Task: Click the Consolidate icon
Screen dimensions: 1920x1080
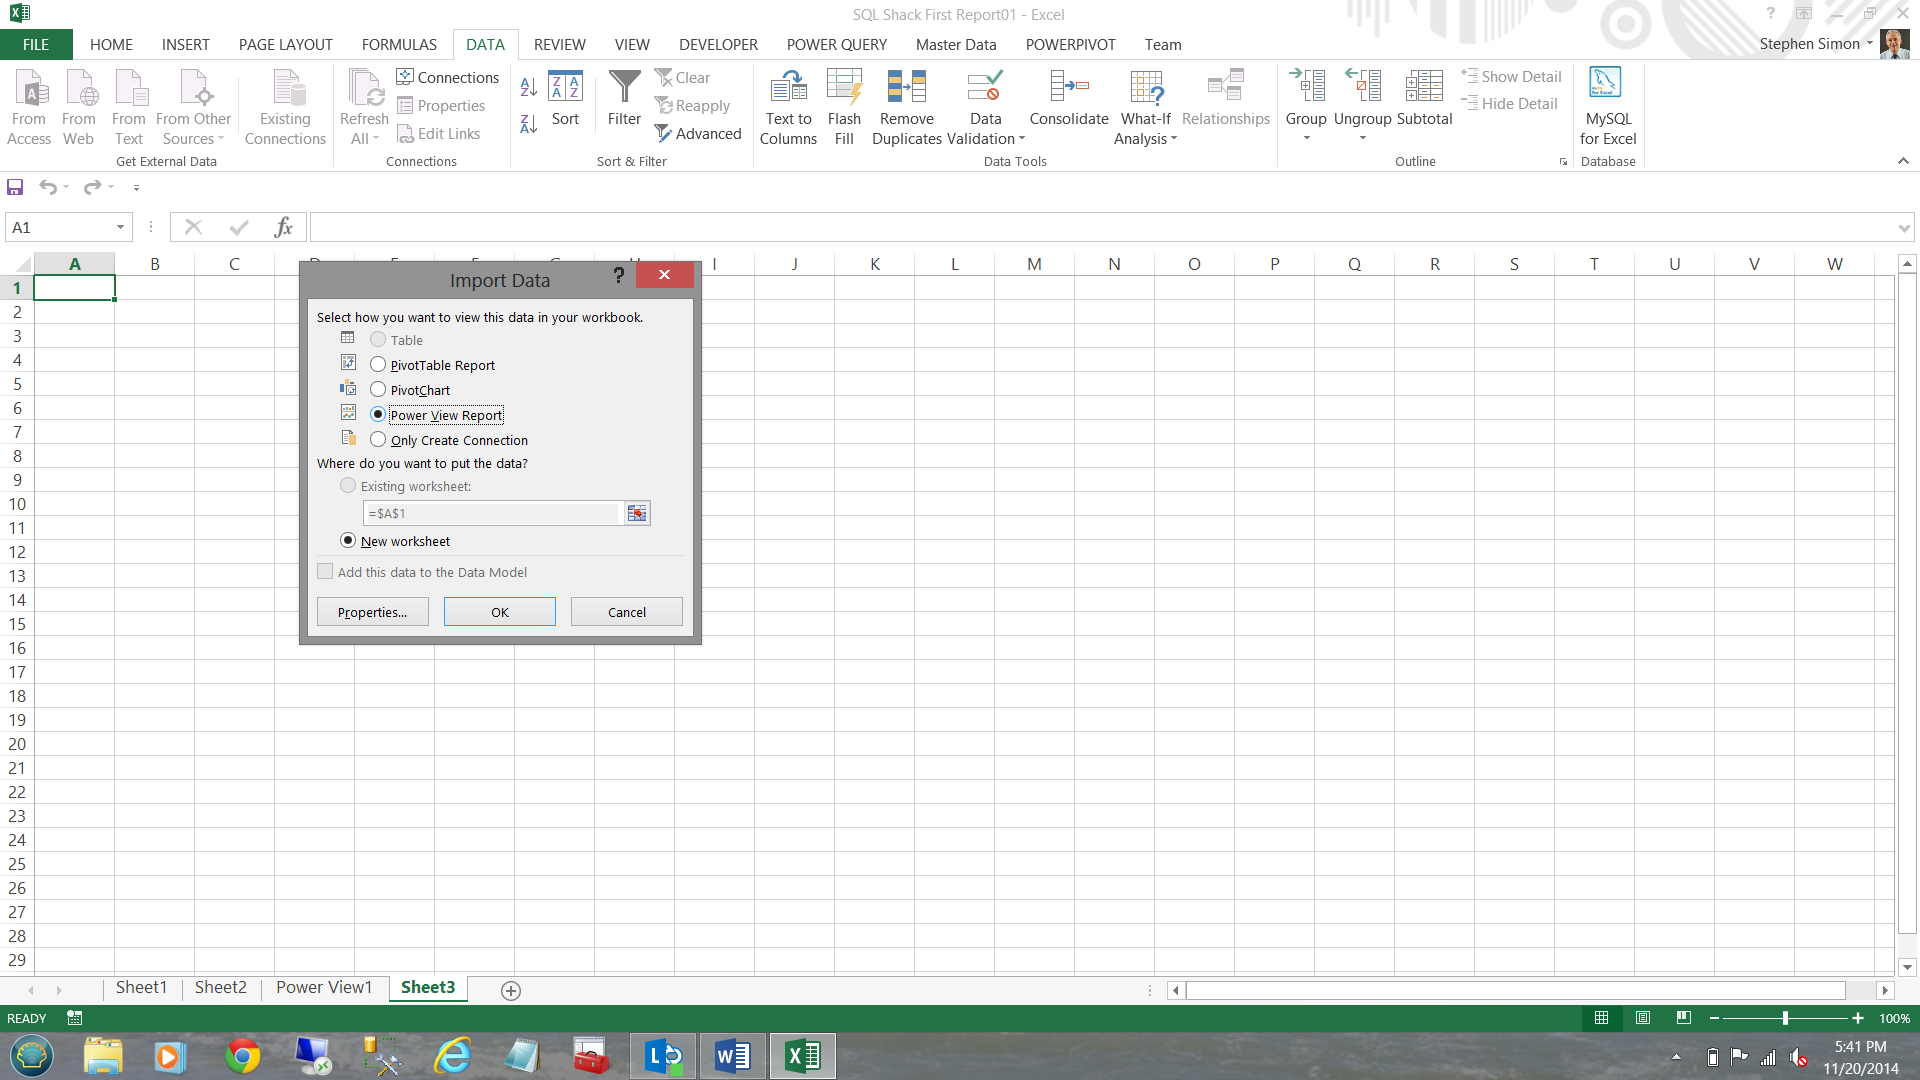Action: (1068, 87)
